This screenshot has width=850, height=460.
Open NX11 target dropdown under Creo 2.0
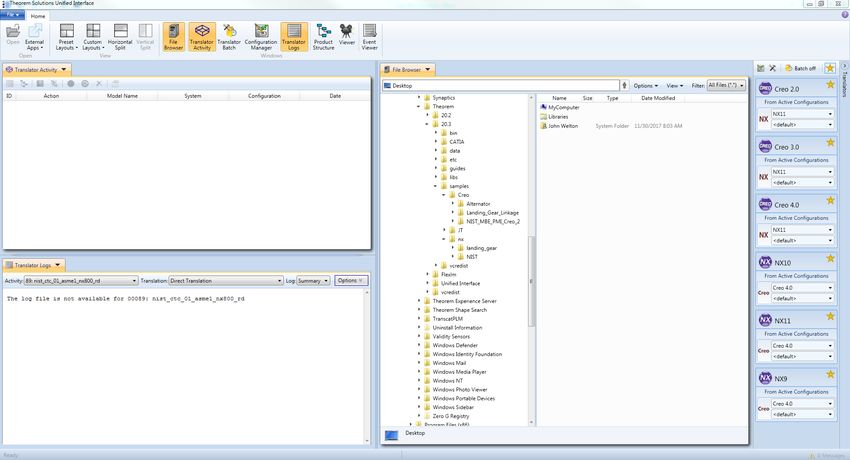tap(802, 114)
